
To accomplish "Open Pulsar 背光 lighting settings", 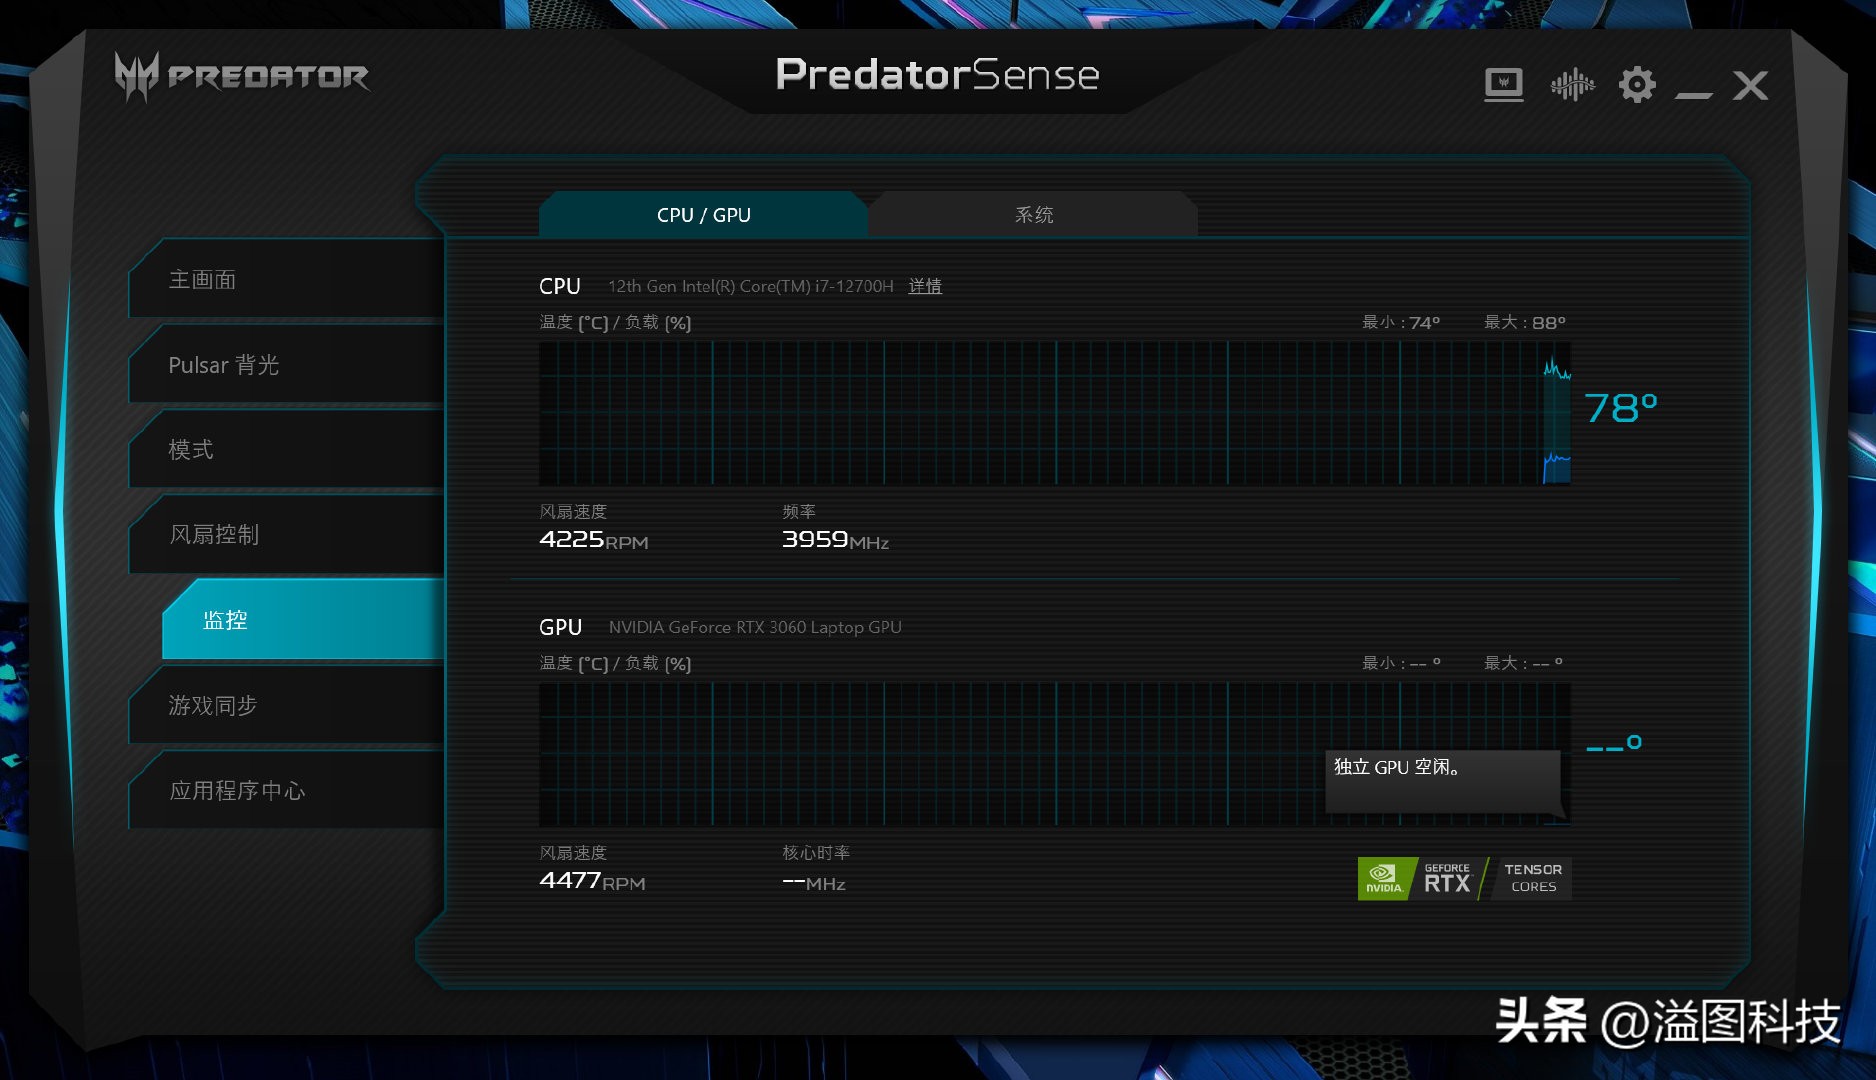I will click(286, 365).
